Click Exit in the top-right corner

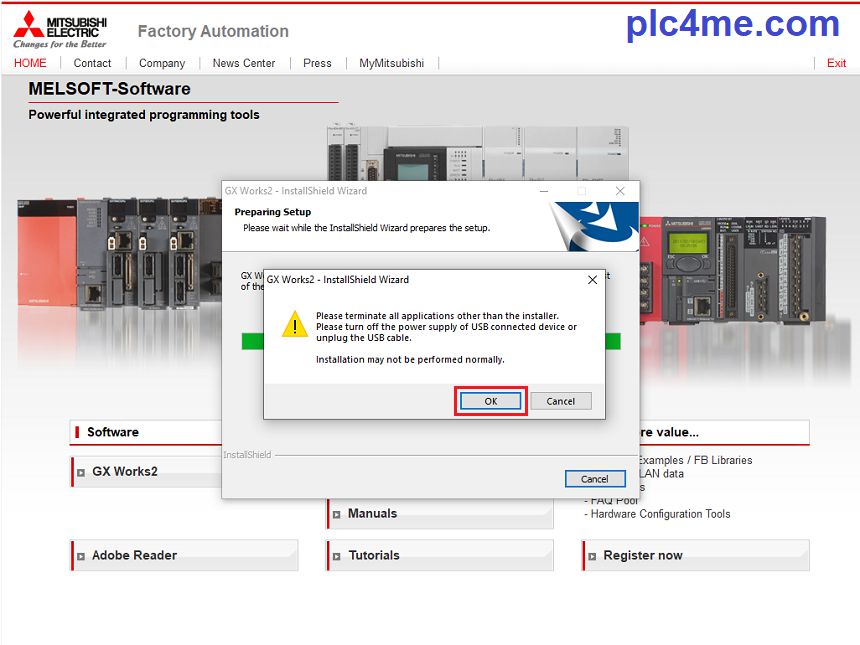coord(836,63)
